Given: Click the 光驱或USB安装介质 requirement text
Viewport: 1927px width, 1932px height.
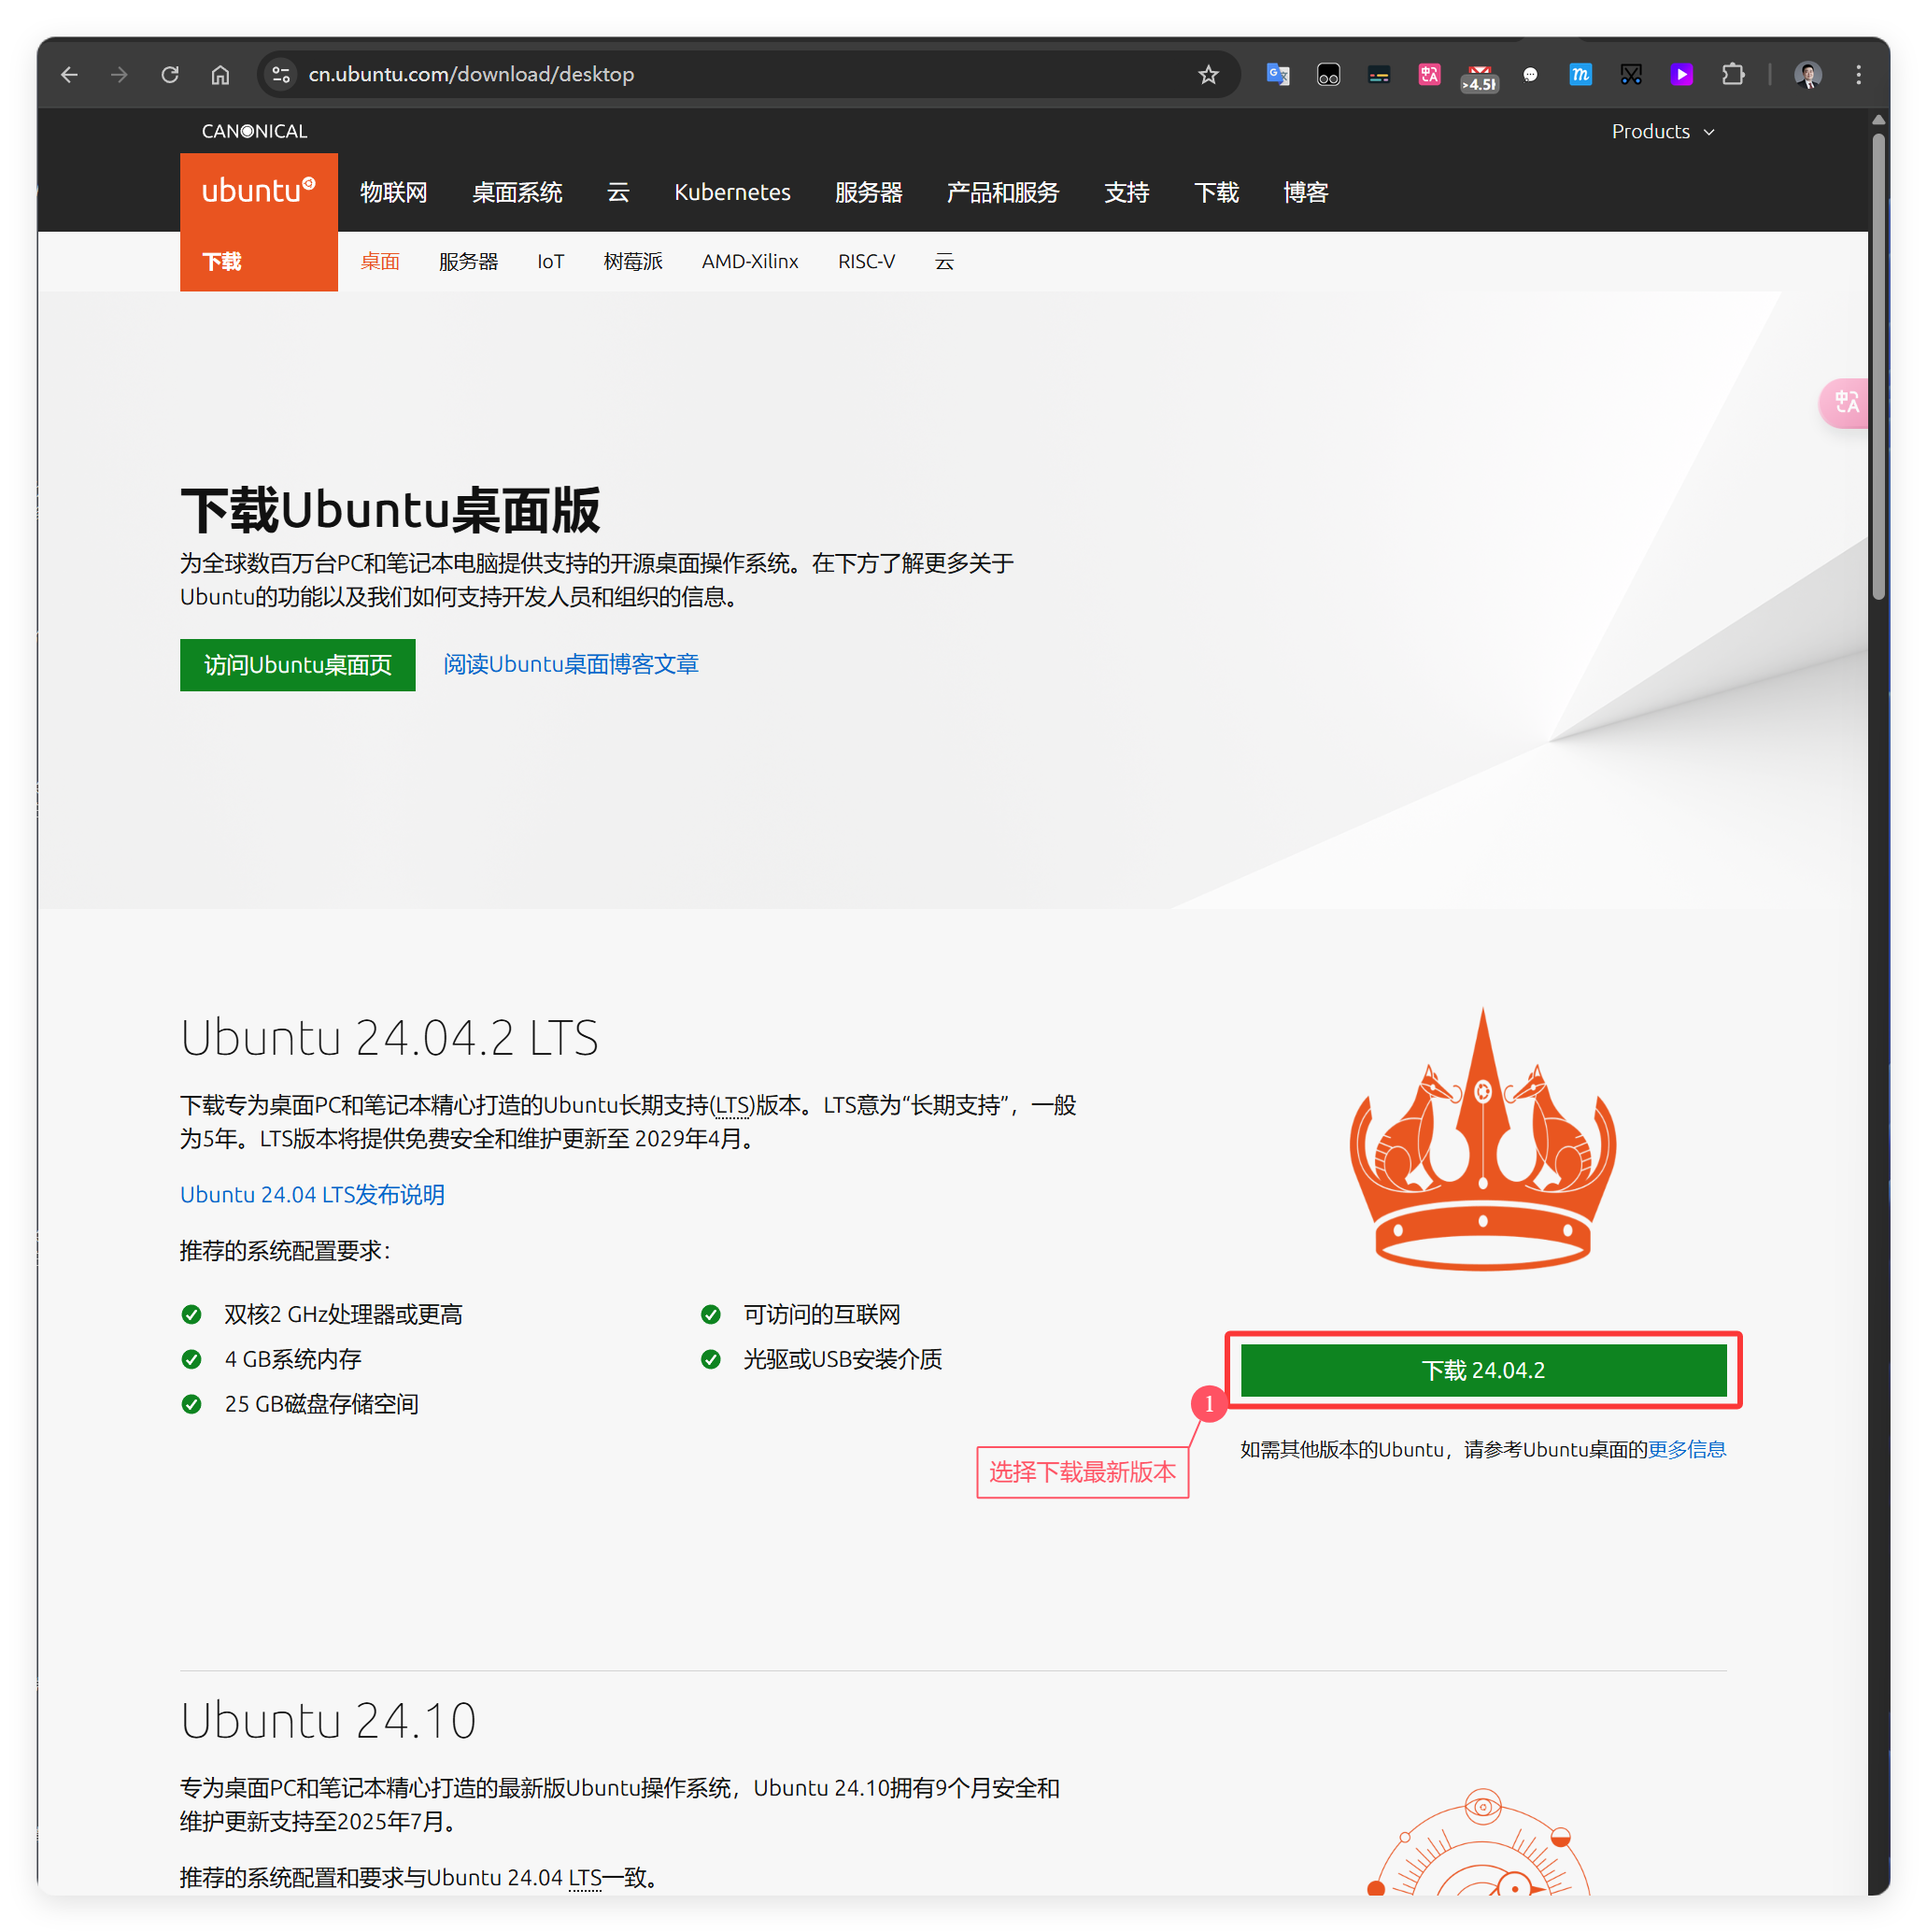Looking at the screenshot, I should pyautogui.click(x=842, y=1359).
